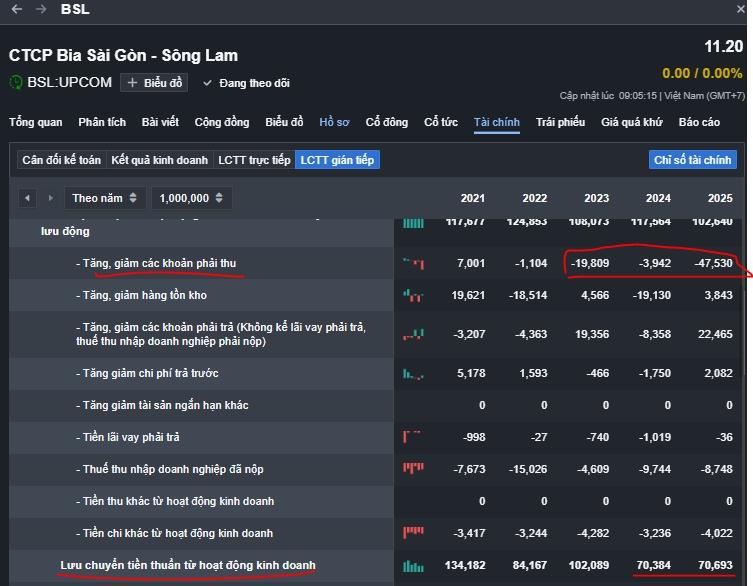Open mini chart for inventory change row
Viewport: 753px width, 586px height.
click(x=413, y=295)
